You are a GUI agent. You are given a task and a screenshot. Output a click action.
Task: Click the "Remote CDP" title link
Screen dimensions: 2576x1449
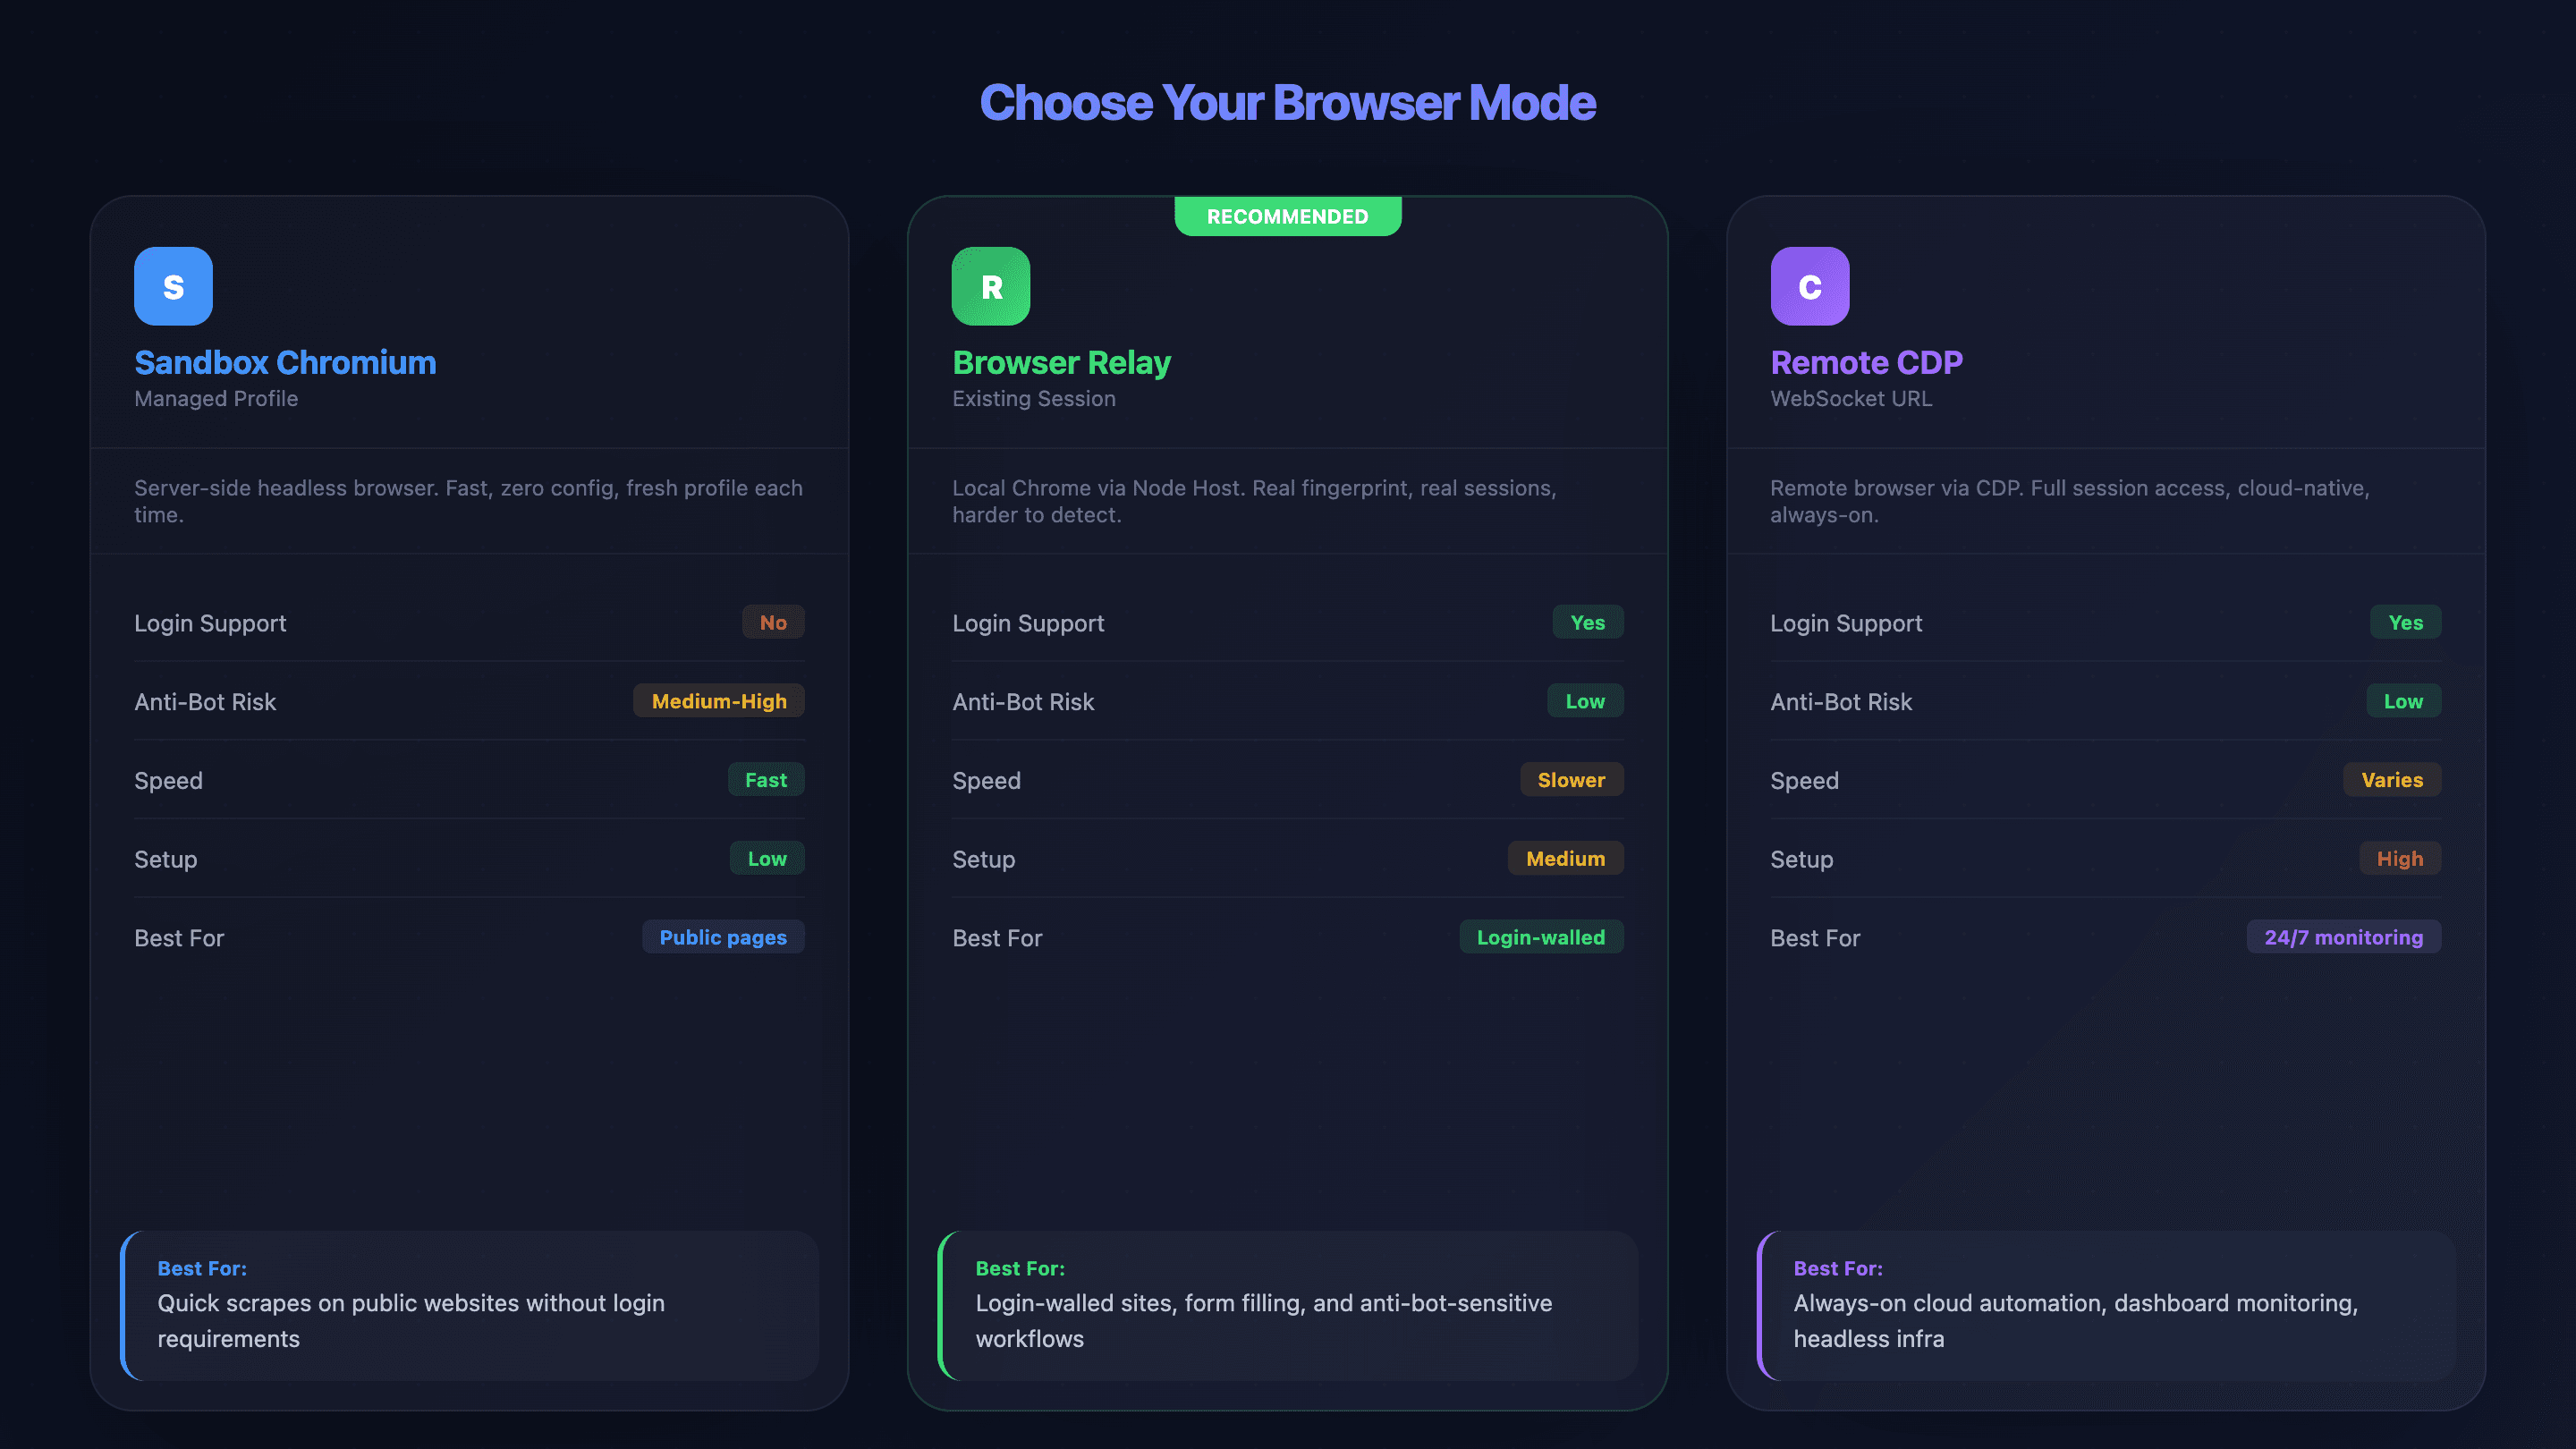[1865, 362]
